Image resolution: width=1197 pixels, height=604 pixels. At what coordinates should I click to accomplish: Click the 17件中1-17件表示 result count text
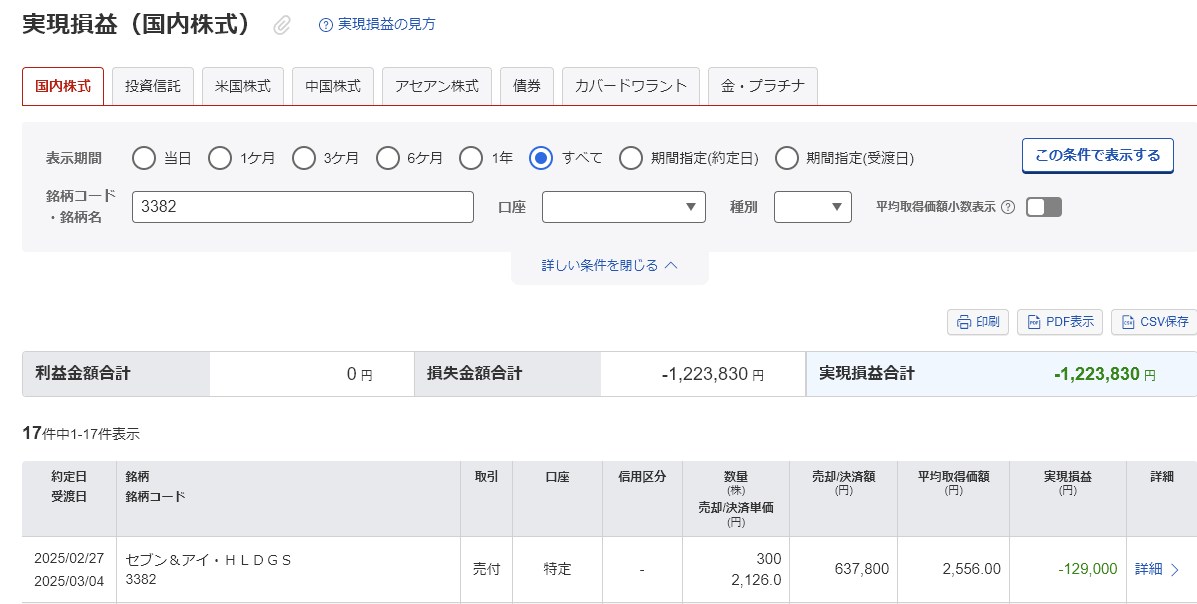81,434
